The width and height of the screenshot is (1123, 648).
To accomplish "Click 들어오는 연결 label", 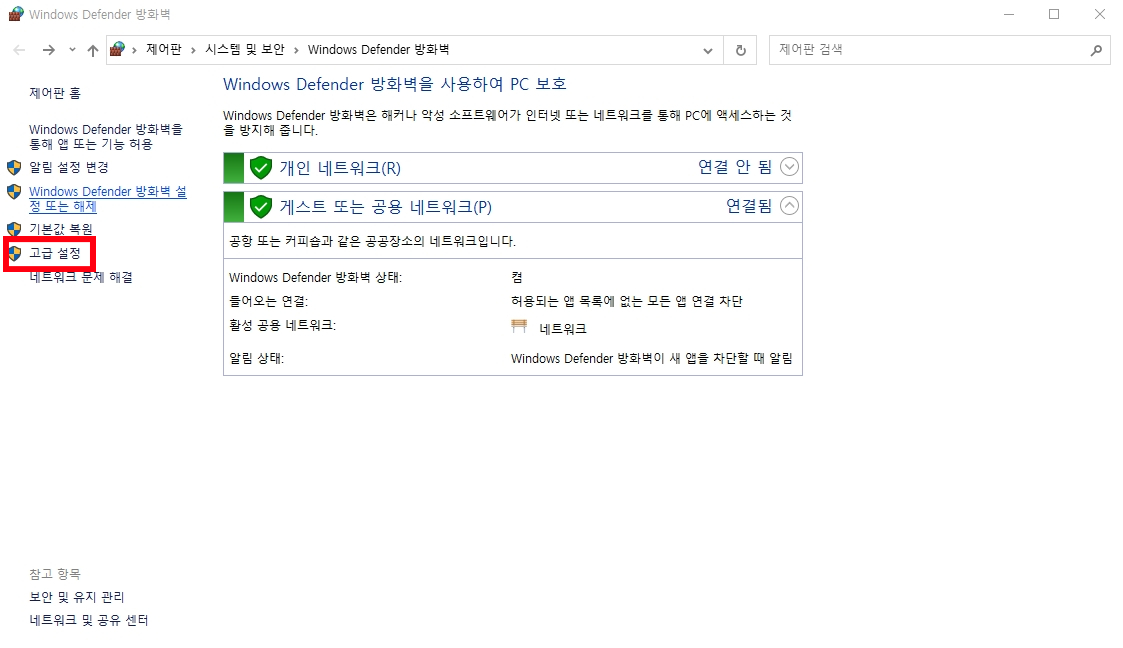I will click(x=269, y=301).
